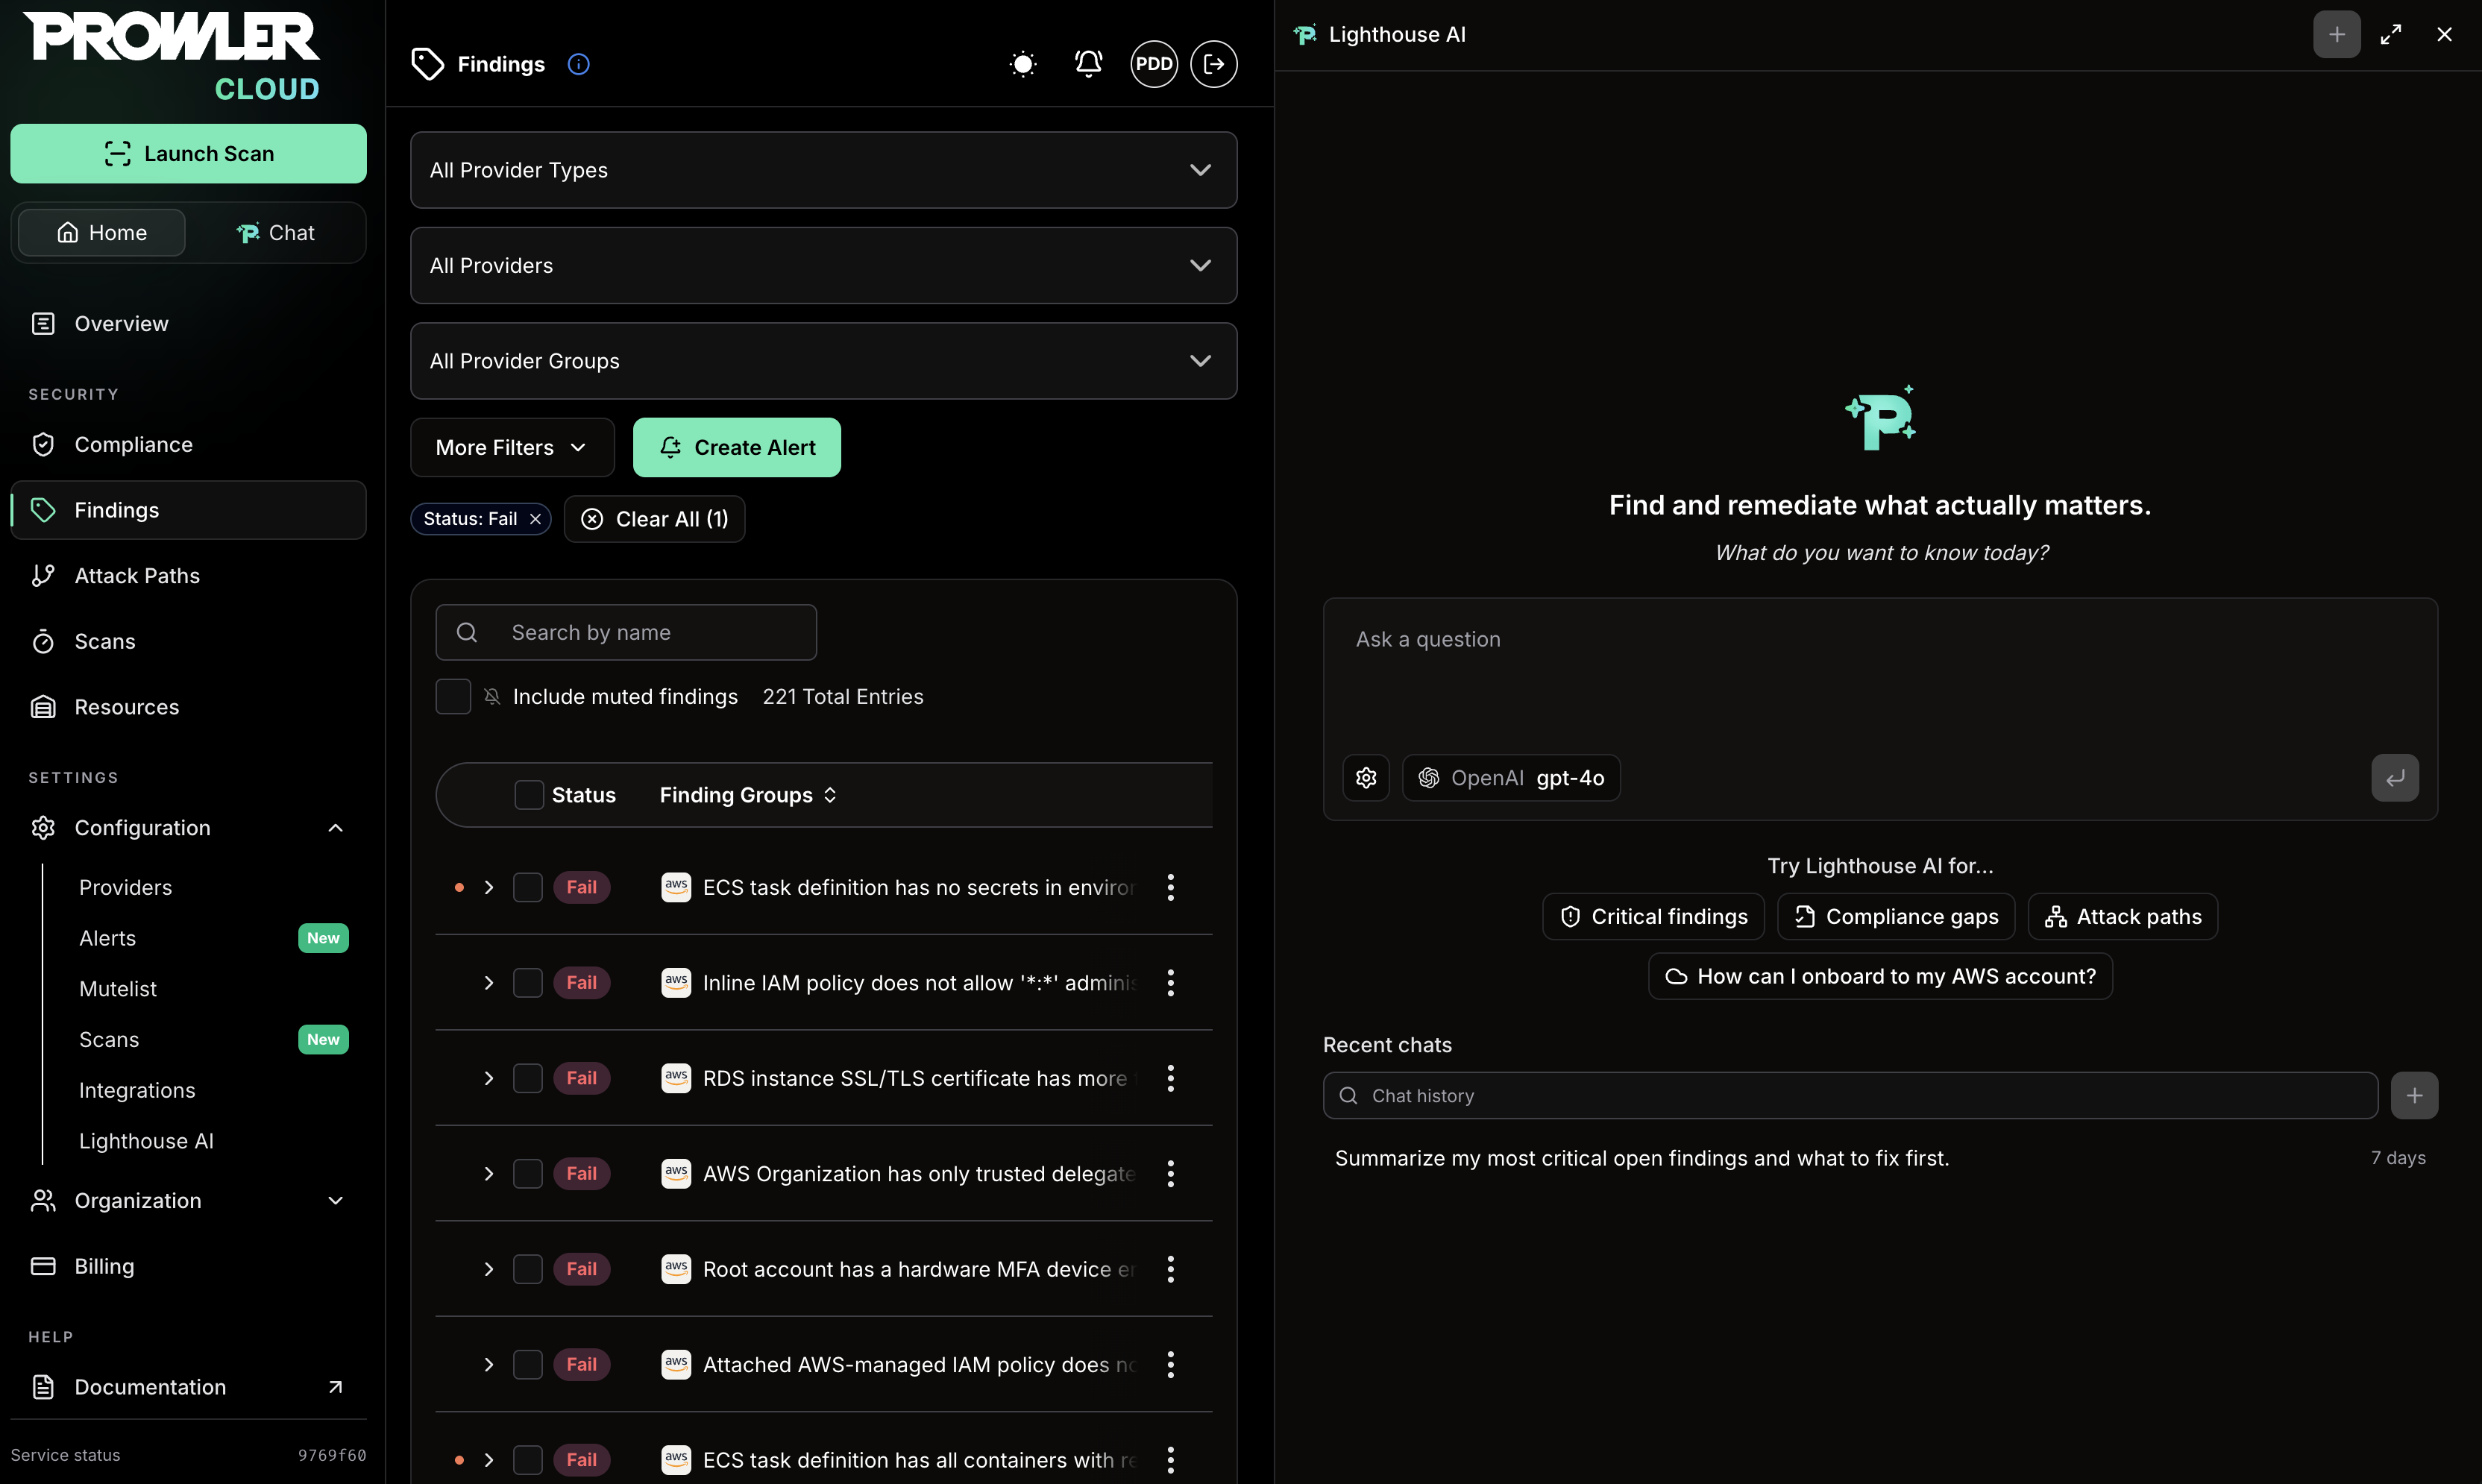Open the All Provider Groups dropdown
The image size is (2482, 1484).
pos(824,361)
